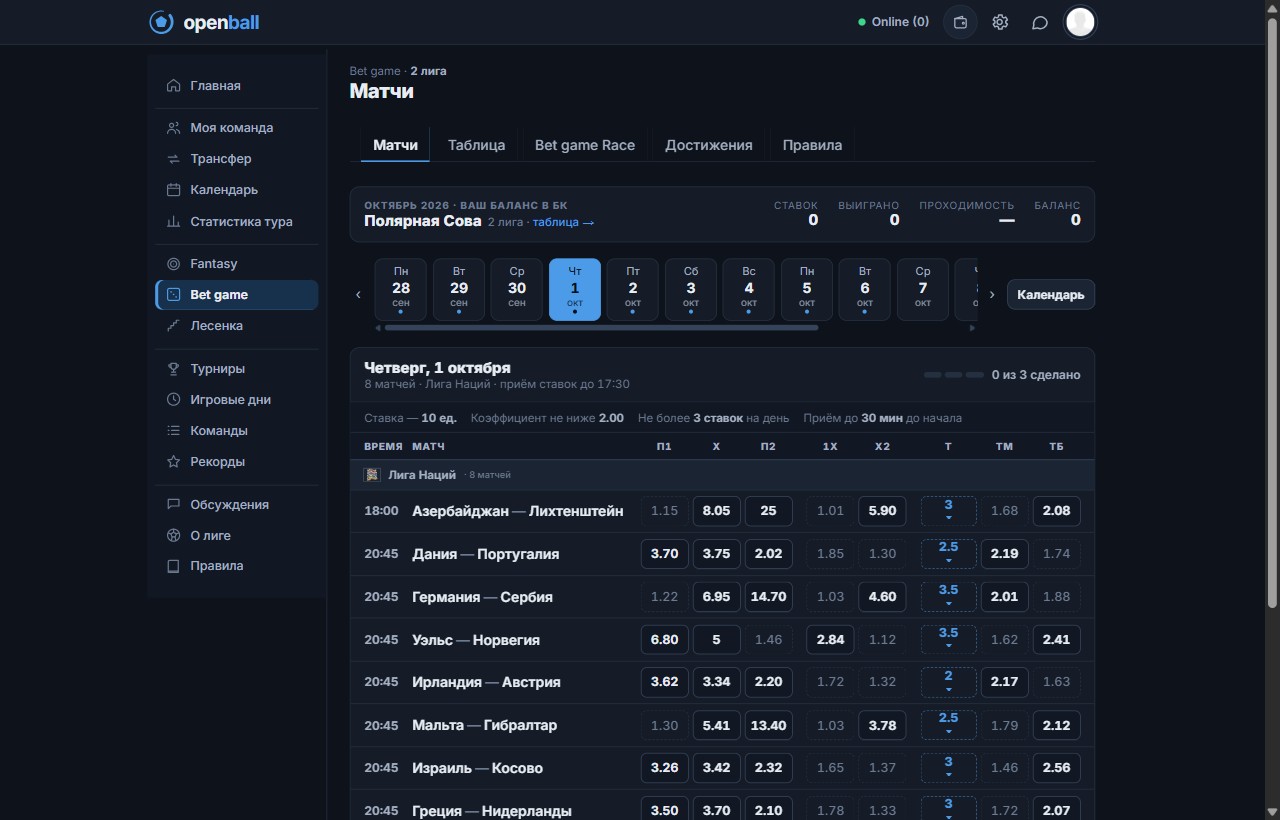
Task: Open the wallet icon in the top bar
Action: pos(960,22)
